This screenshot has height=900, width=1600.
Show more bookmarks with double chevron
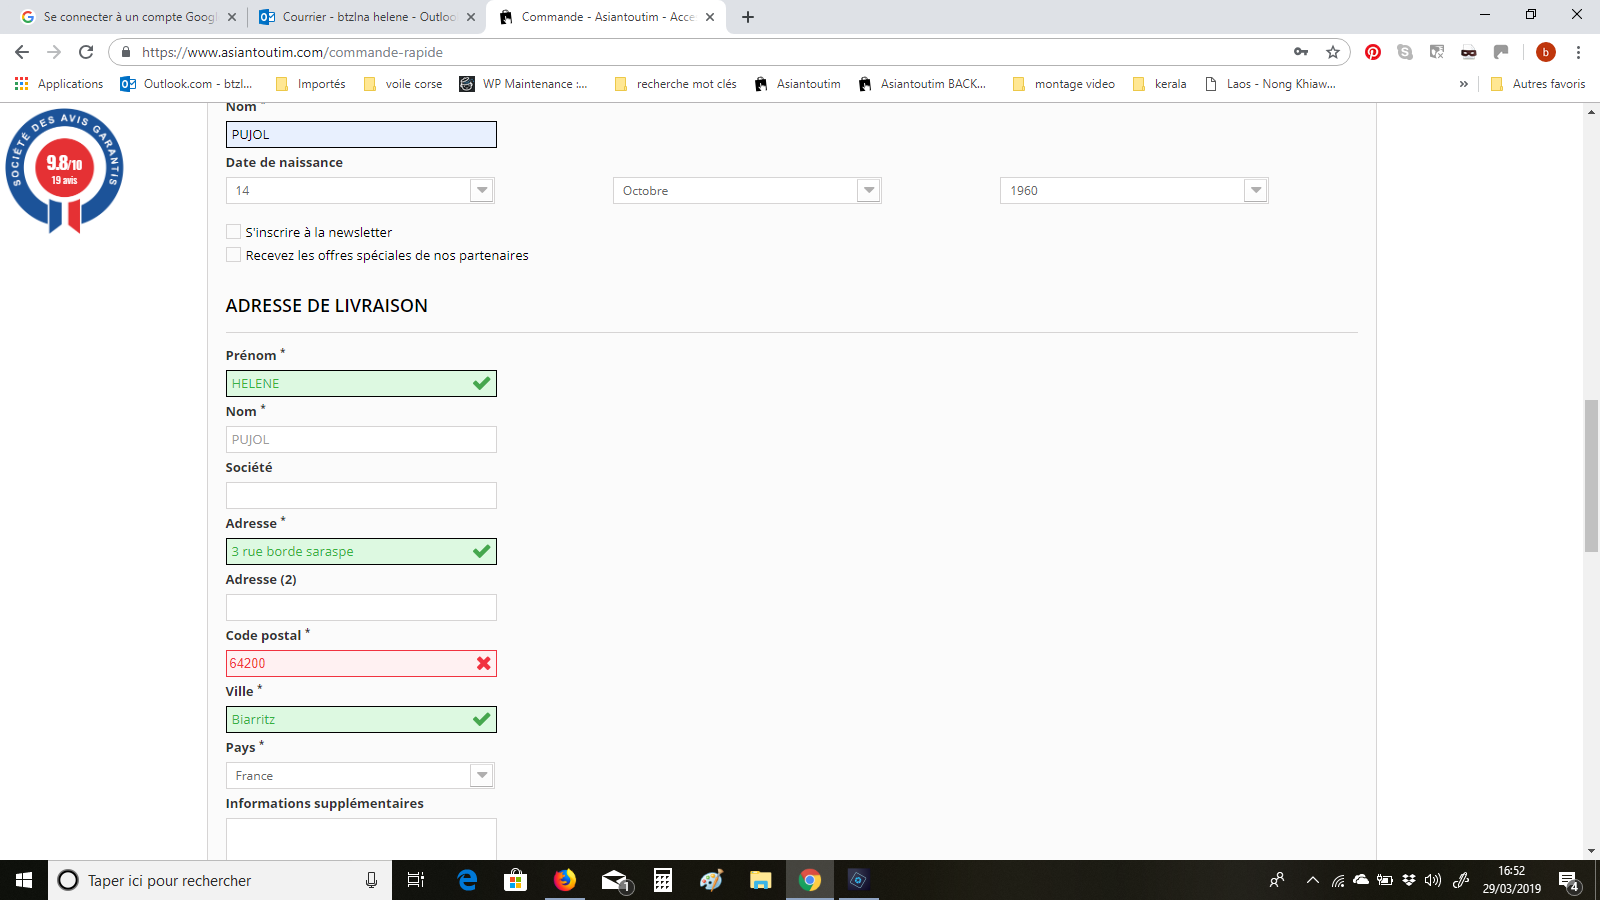(1464, 84)
